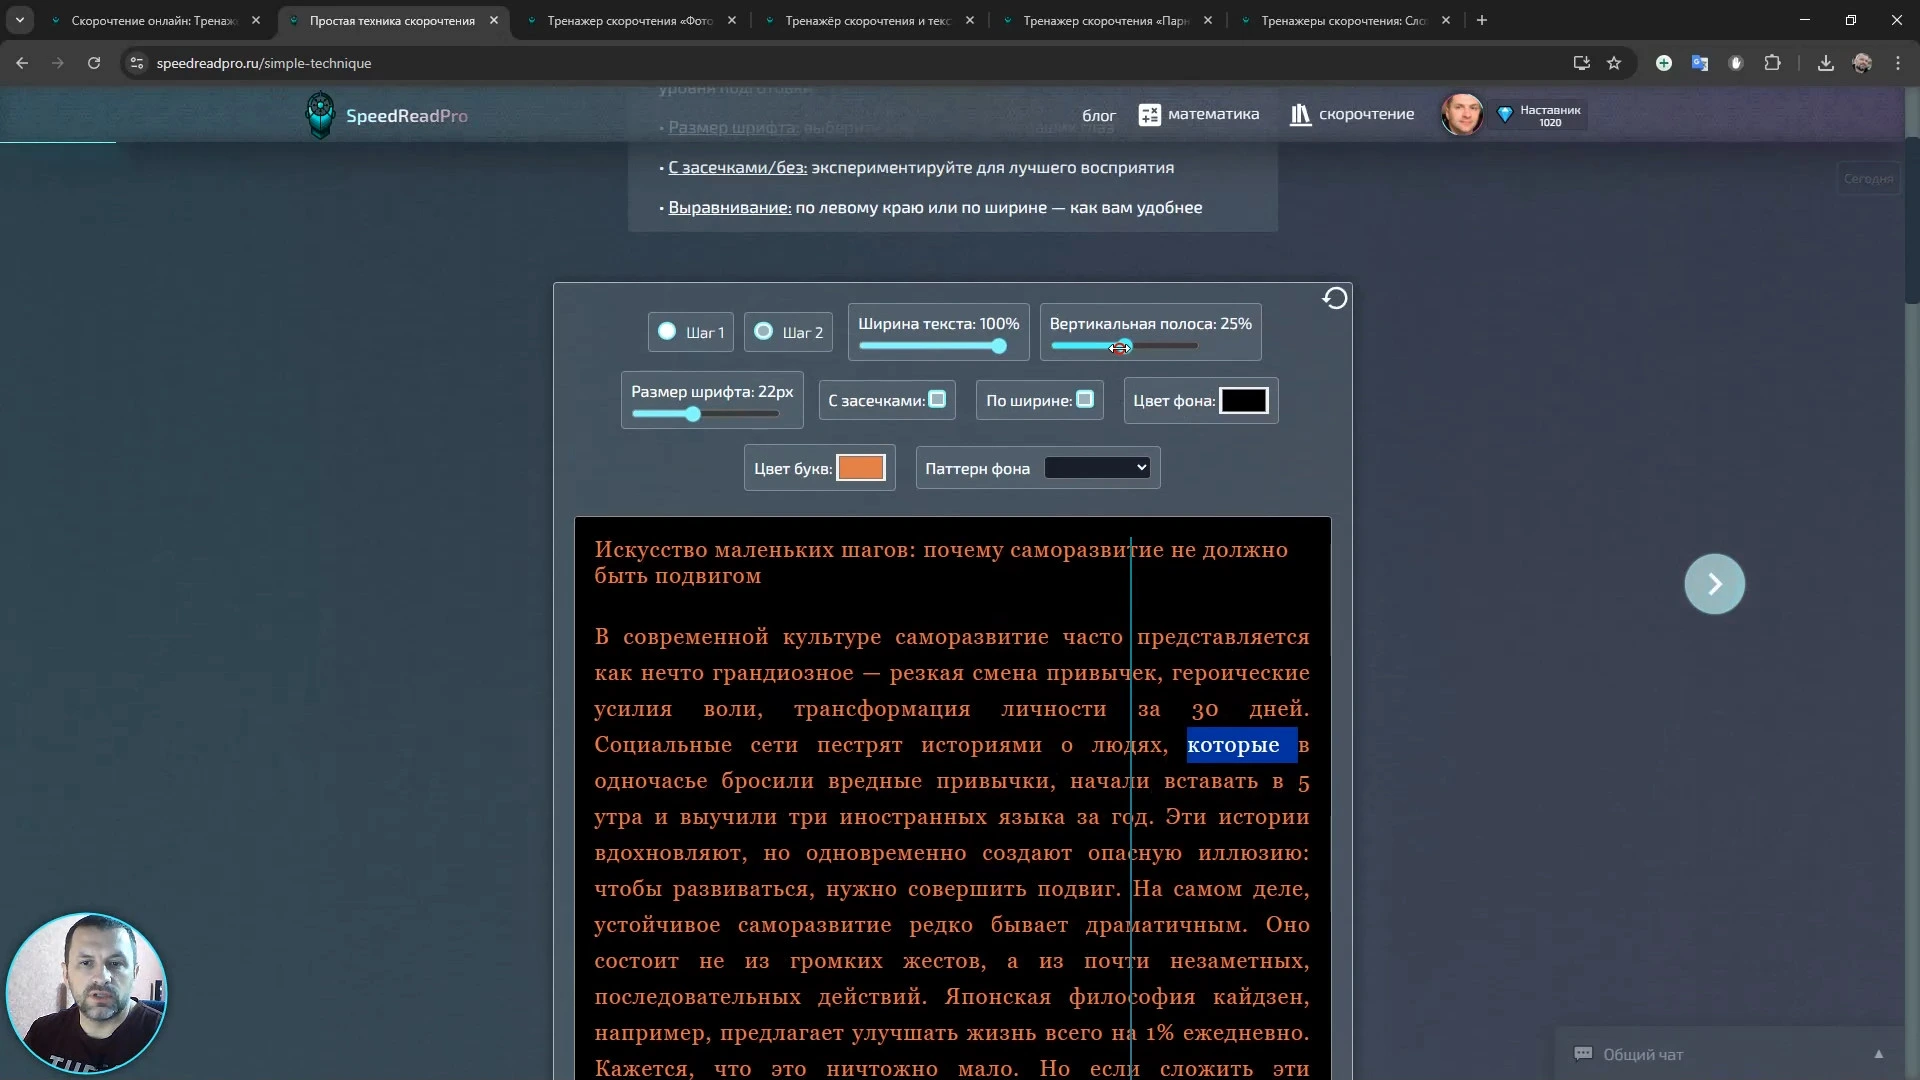Switch to Тренажёр скорочтения и текст tab
This screenshot has width=1920, height=1080.
(x=868, y=20)
